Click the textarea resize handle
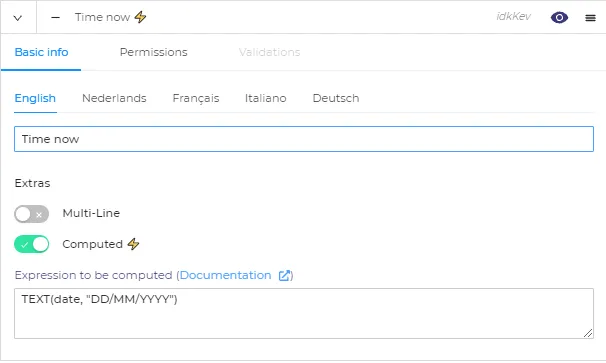 (x=588, y=333)
